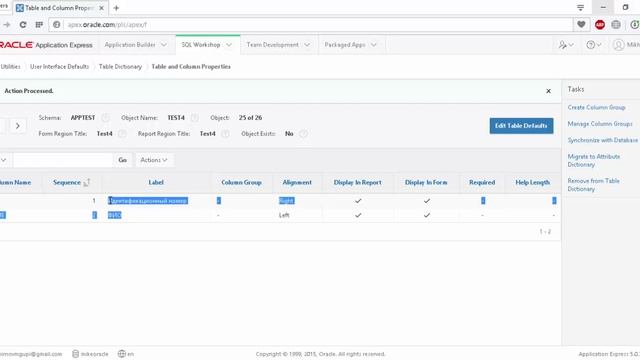The width and height of the screenshot is (640, 360).
Task: Click Display In Form checkmark in Left row
Action: click(x=427, y=215)
